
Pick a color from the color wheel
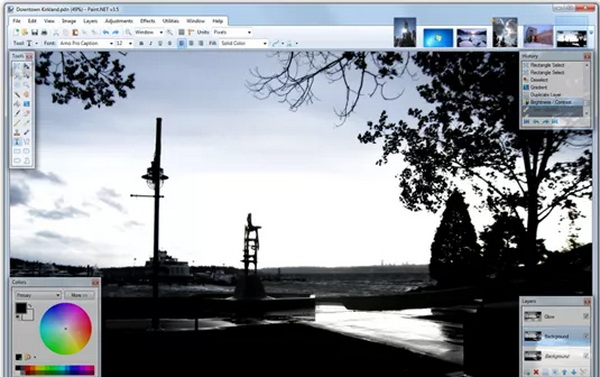click(66, 328)
